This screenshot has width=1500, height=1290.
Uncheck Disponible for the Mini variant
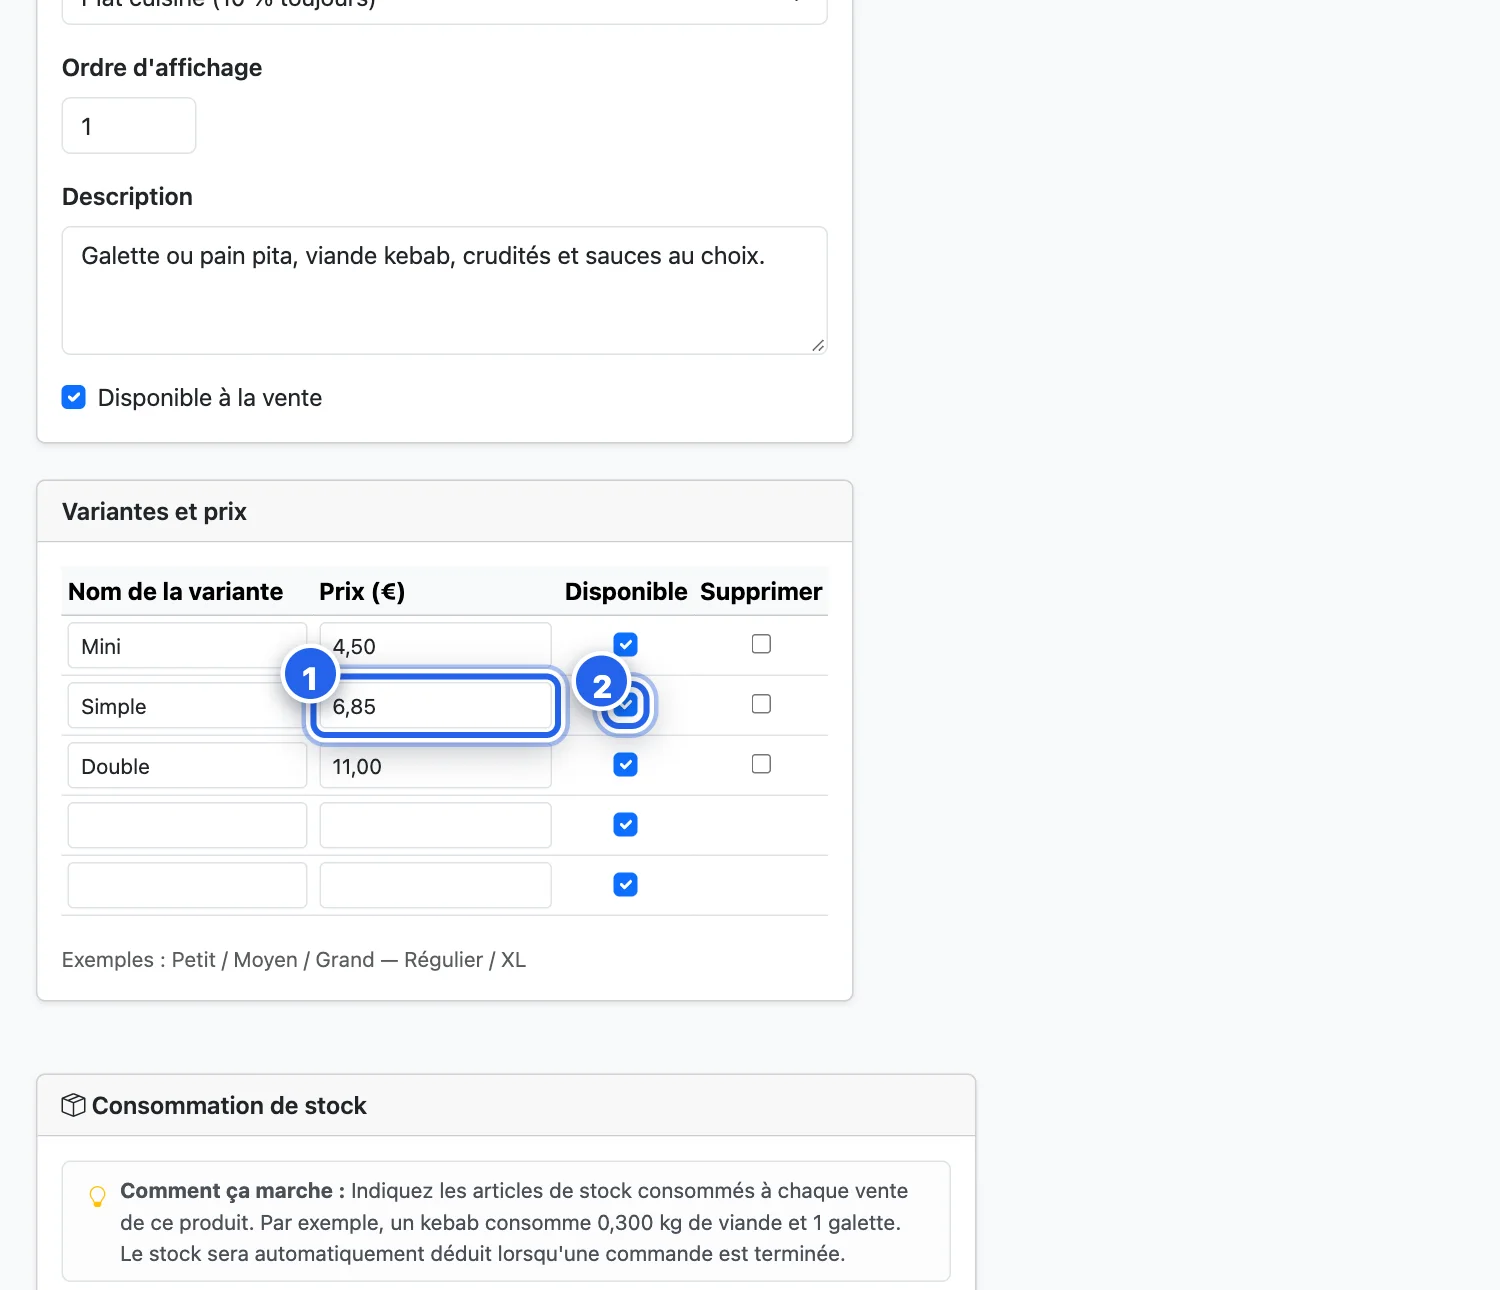(x=626, y=645)
